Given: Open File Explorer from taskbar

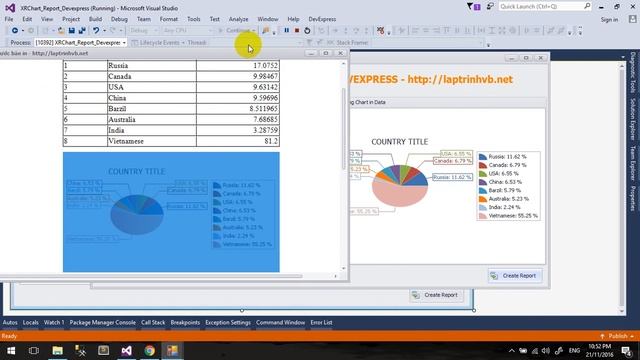Looking at the screenshot, I should point(58,351).
